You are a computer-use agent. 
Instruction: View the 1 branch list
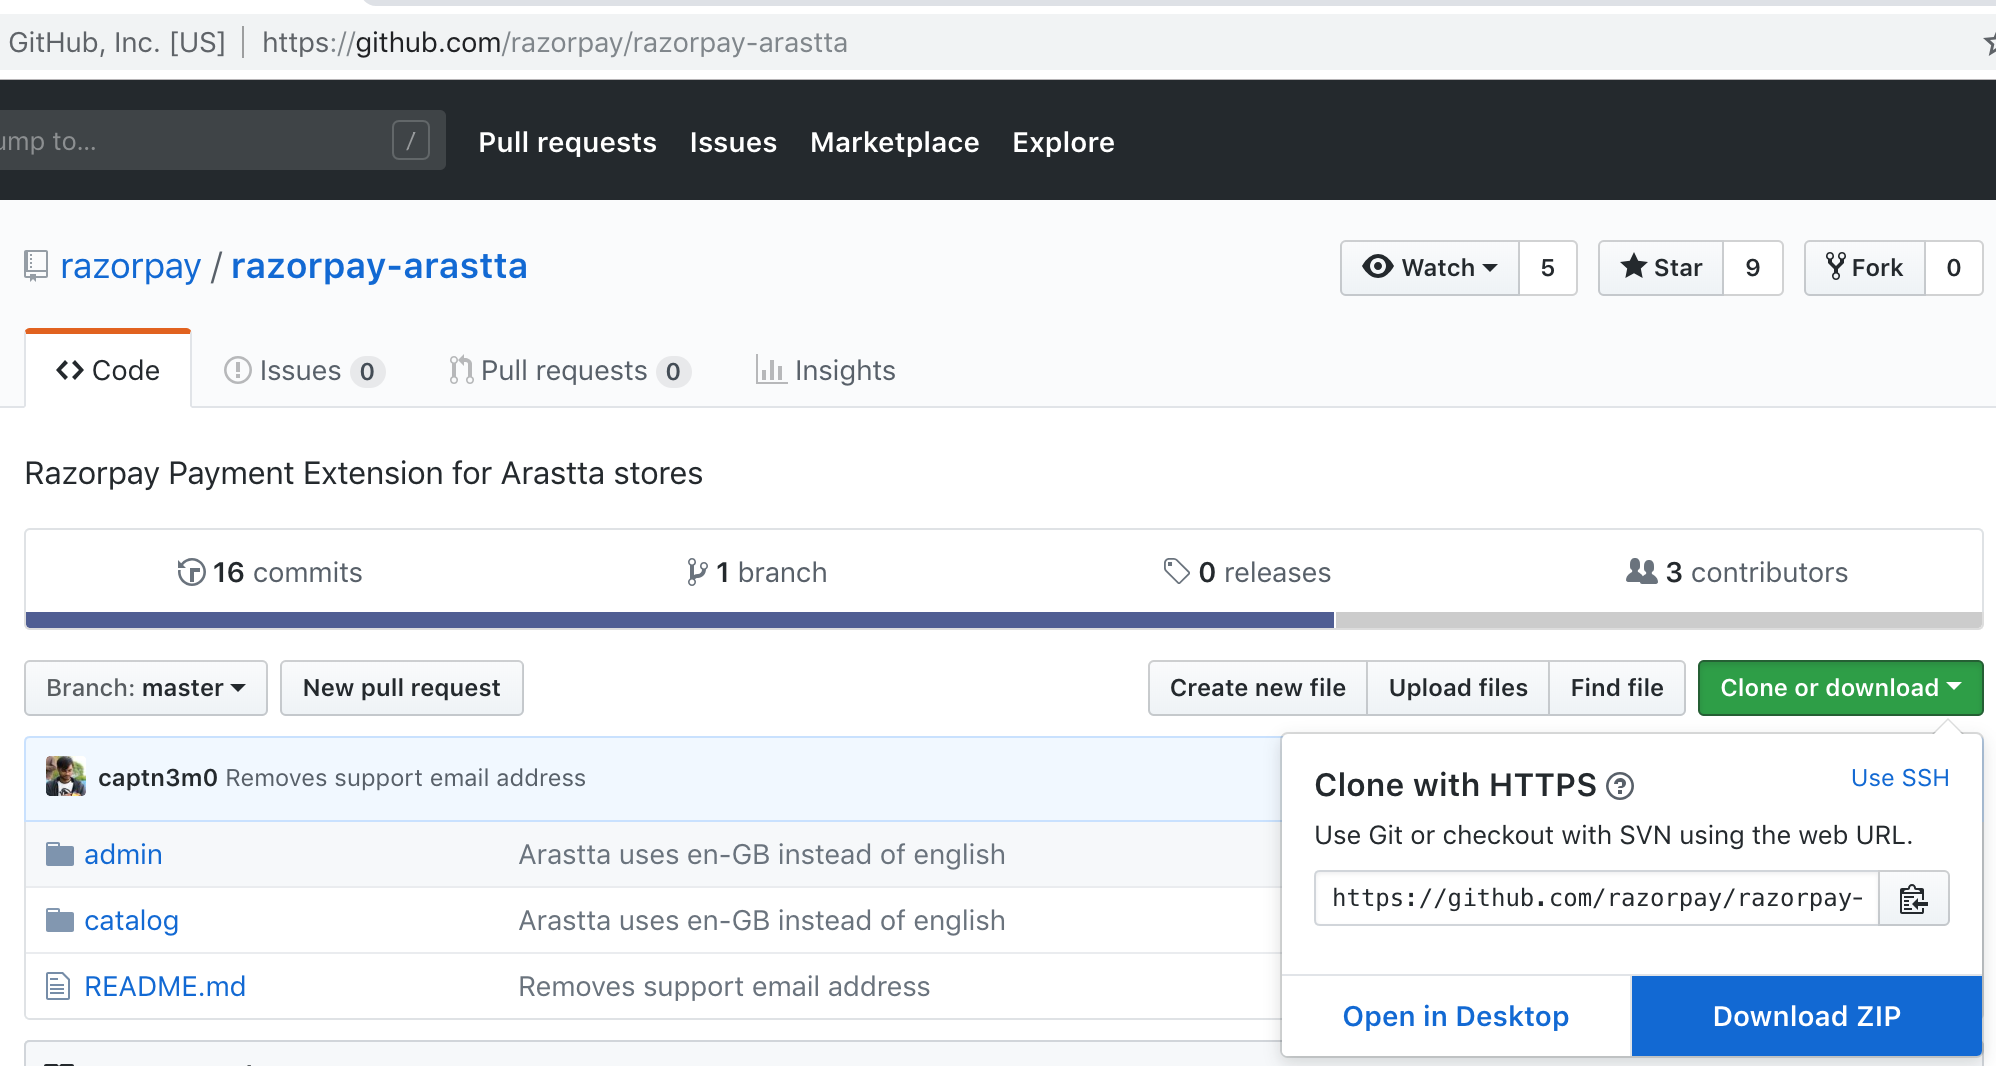click(x=757, y=572)
